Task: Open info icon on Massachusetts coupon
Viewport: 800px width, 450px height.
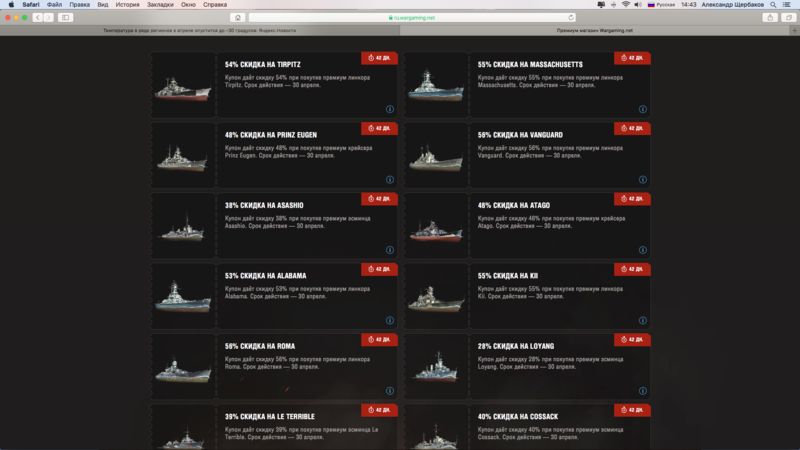Action: coord(643,109)
